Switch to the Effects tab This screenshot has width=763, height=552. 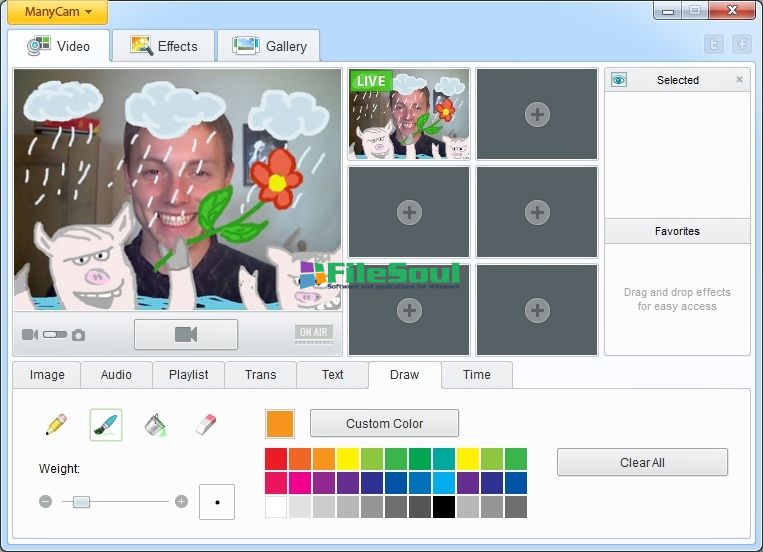pos(164,46)
